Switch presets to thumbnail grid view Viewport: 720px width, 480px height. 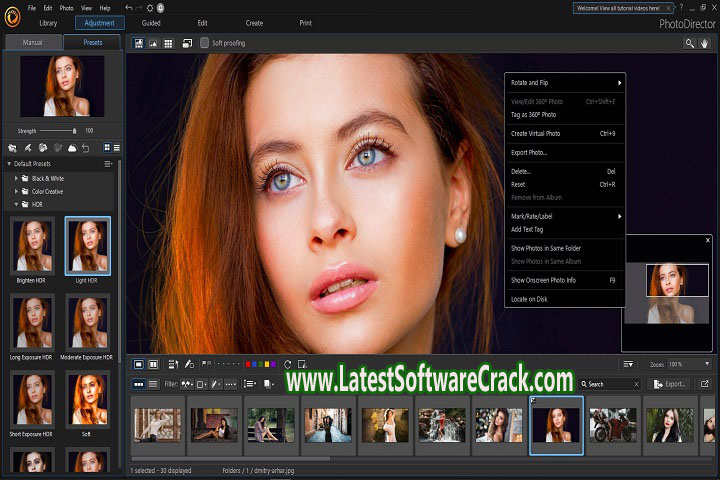point(107,147)
